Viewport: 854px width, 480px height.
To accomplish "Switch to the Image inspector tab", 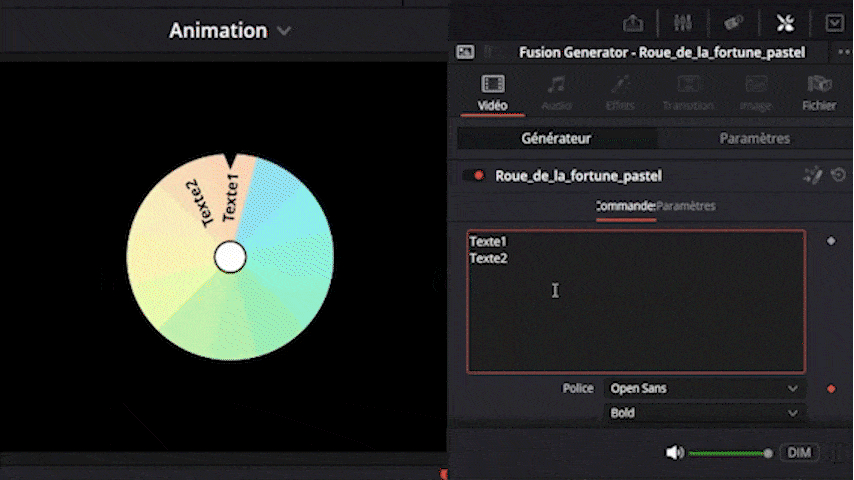I will (x=755, y=93).
